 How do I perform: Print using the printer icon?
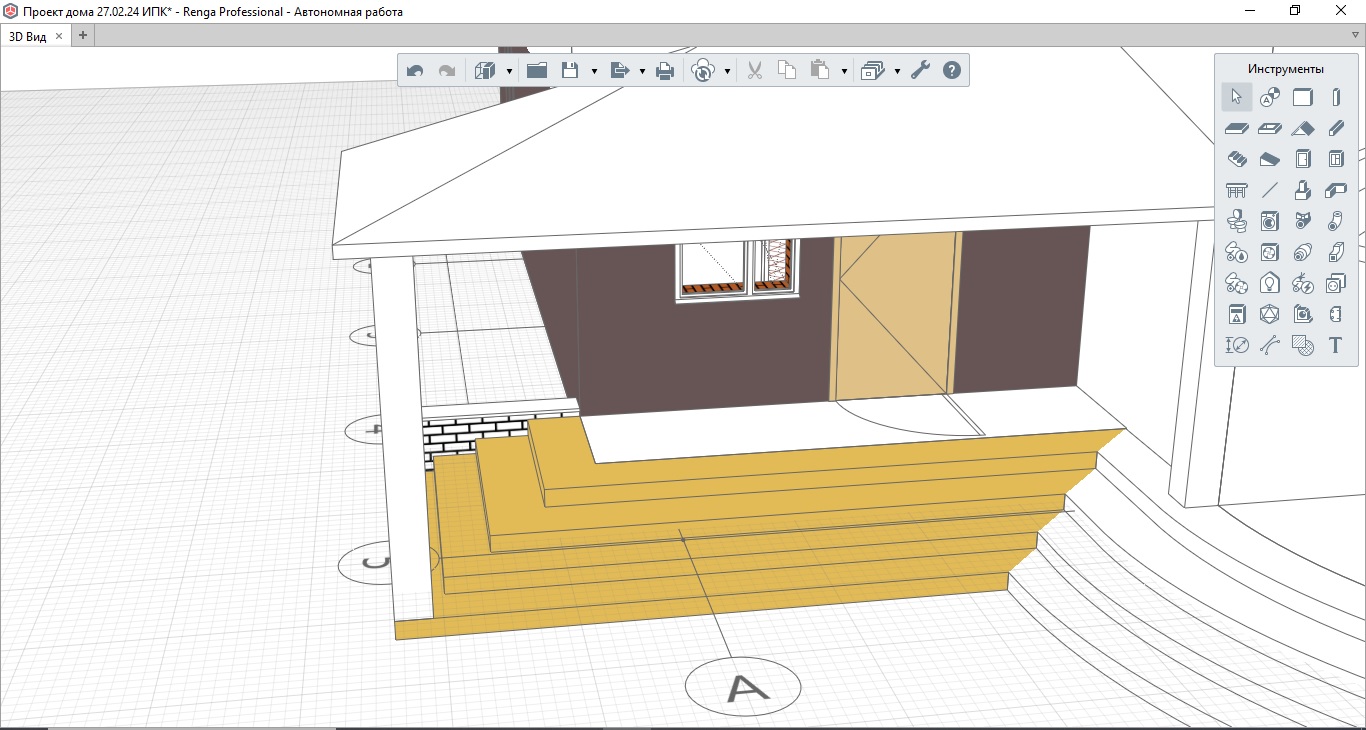coord(665,70)
